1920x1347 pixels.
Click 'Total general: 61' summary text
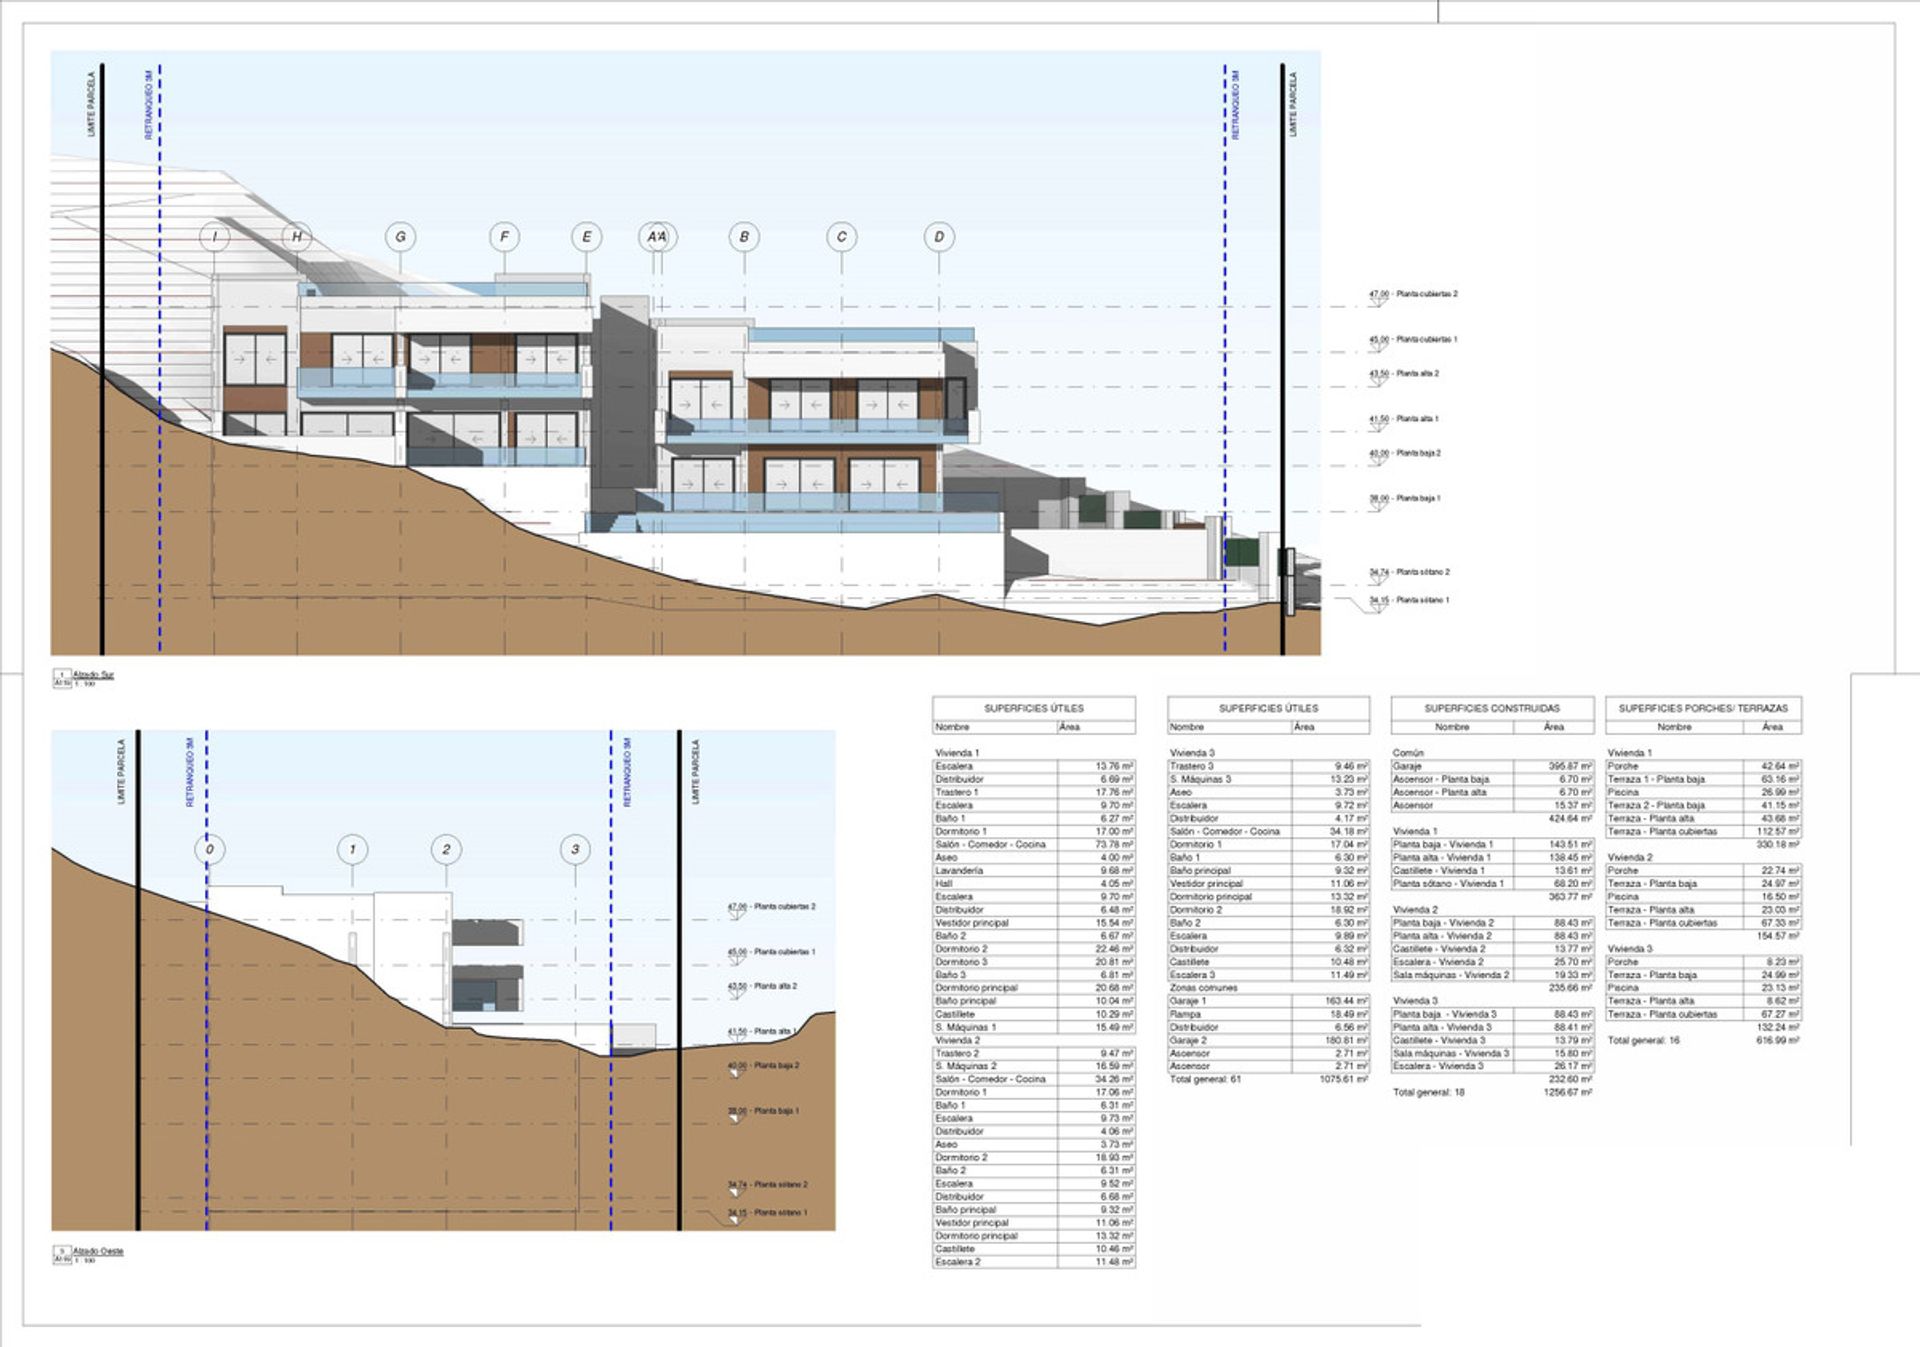click(x=1205, y=1079)
